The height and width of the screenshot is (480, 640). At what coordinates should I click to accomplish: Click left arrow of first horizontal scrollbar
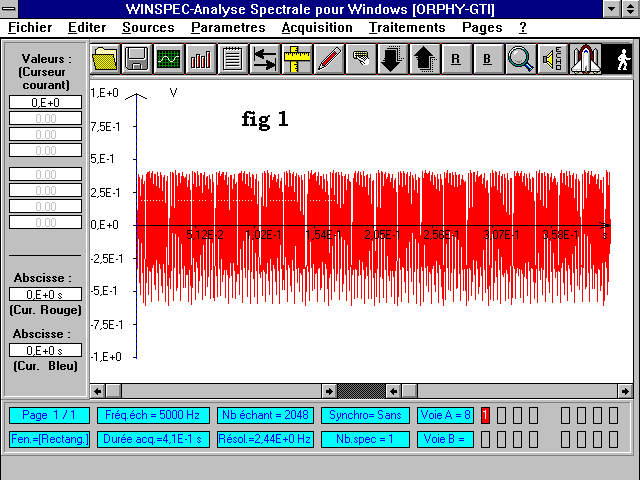coord(98,391)
